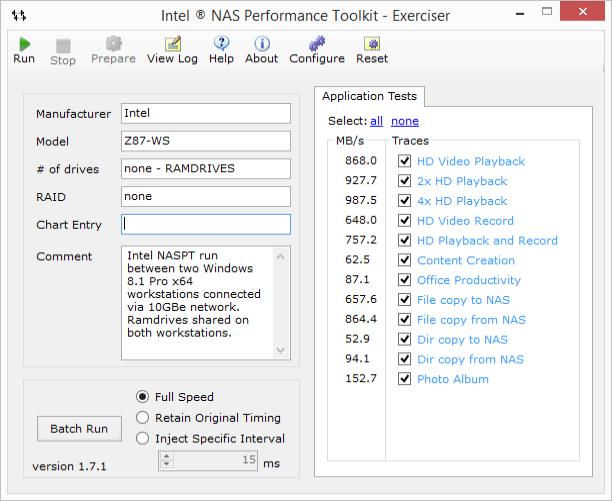Disable the Photo Album test checkbox
Viewport: 612px width, 501px height.
[404, 379]
